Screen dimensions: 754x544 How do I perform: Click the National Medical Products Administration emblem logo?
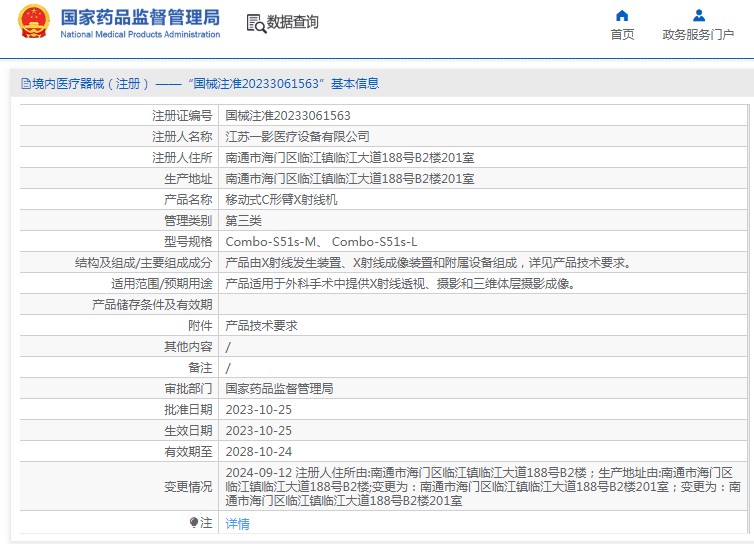point(33,22)
